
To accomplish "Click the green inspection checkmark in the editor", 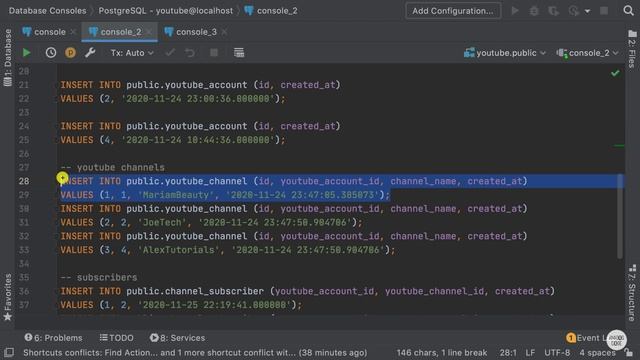I will tap(615, 73).
